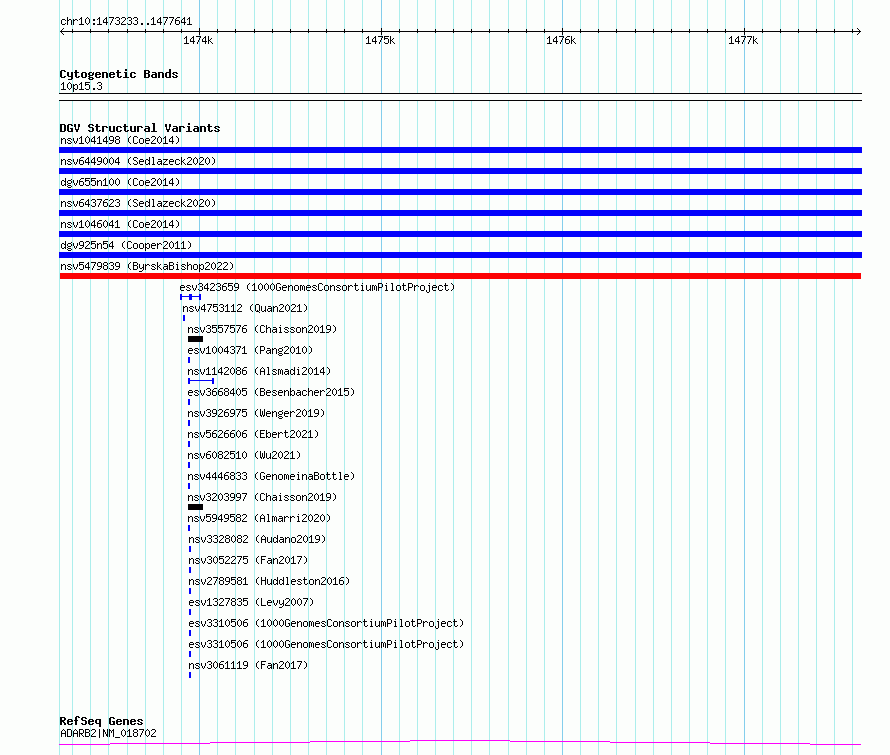The image size is (890, 755).
Task: Click the 1476k ruler tick label
Action: click(561, 40)
